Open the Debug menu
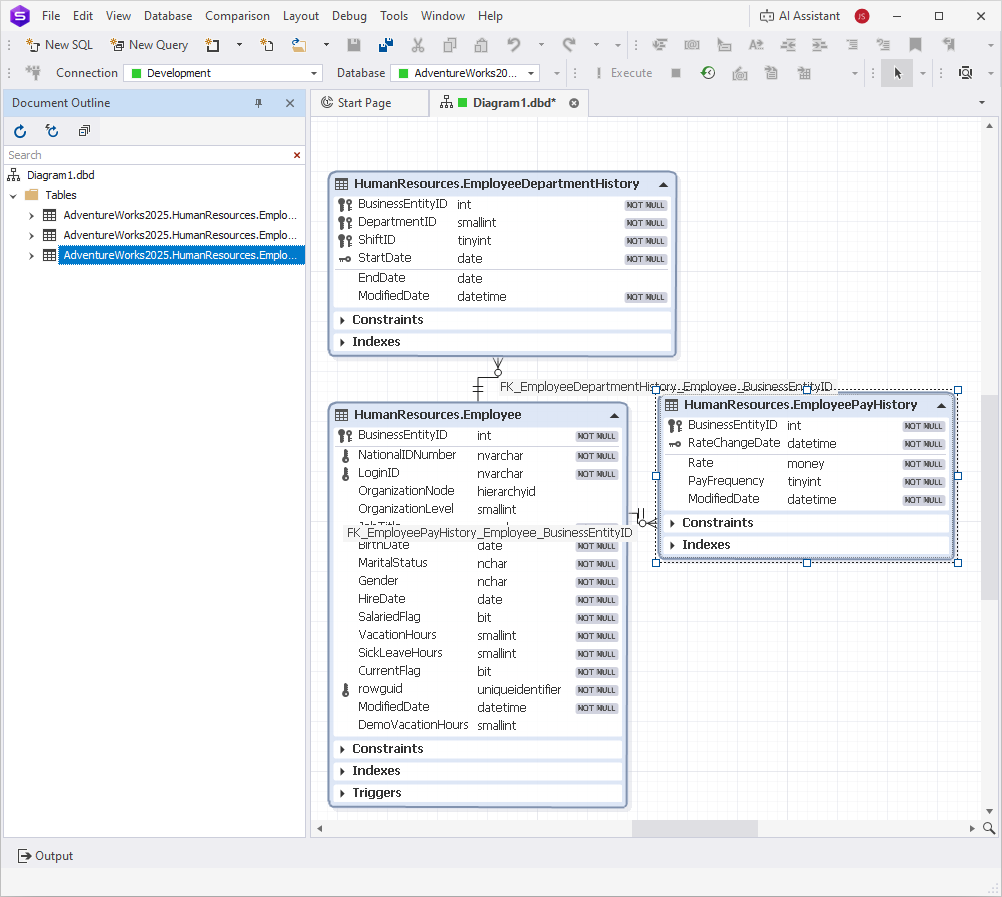 tap(350, 16)
